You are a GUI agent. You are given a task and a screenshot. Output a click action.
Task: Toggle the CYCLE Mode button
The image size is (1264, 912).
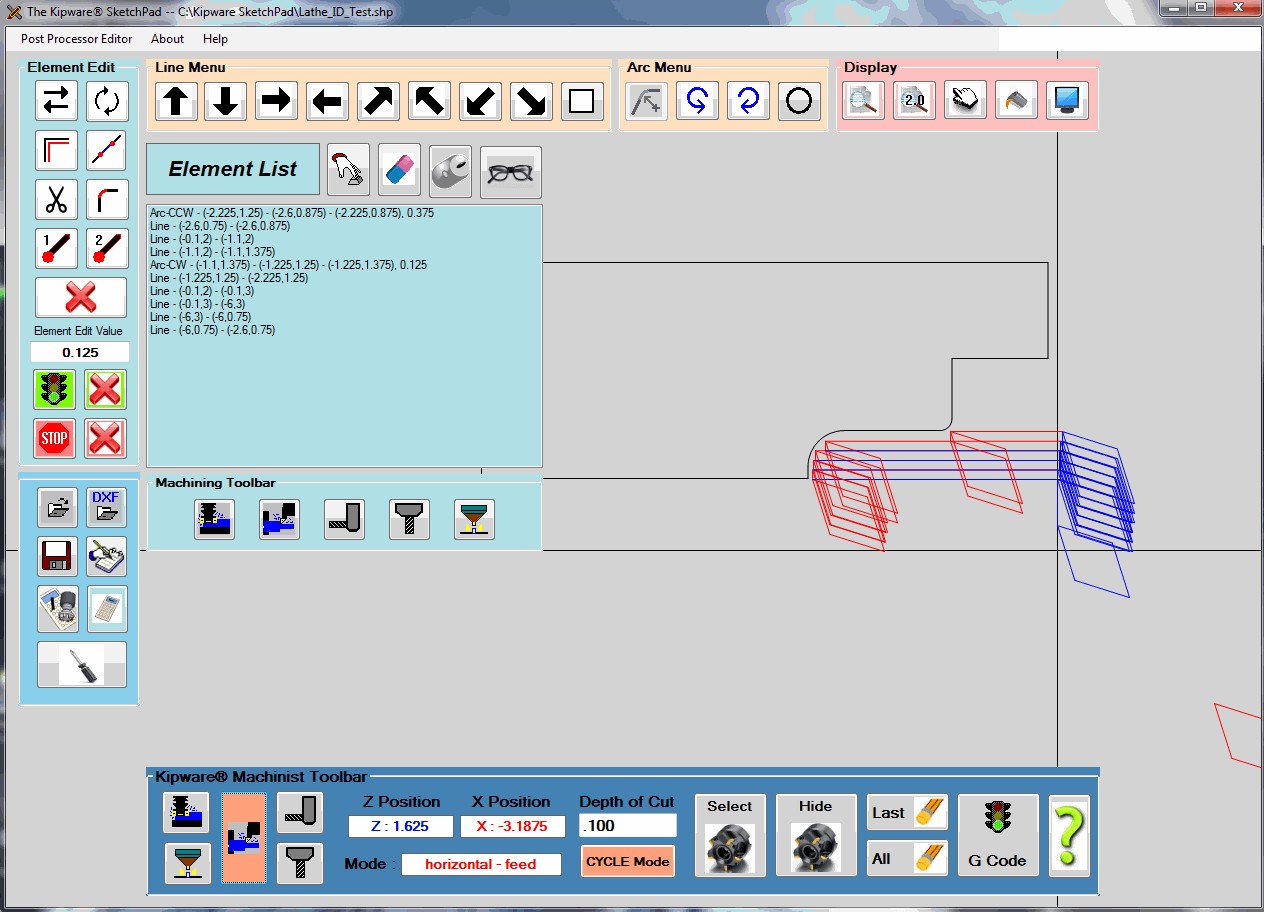pyautogui.click(x=628, y=861)
